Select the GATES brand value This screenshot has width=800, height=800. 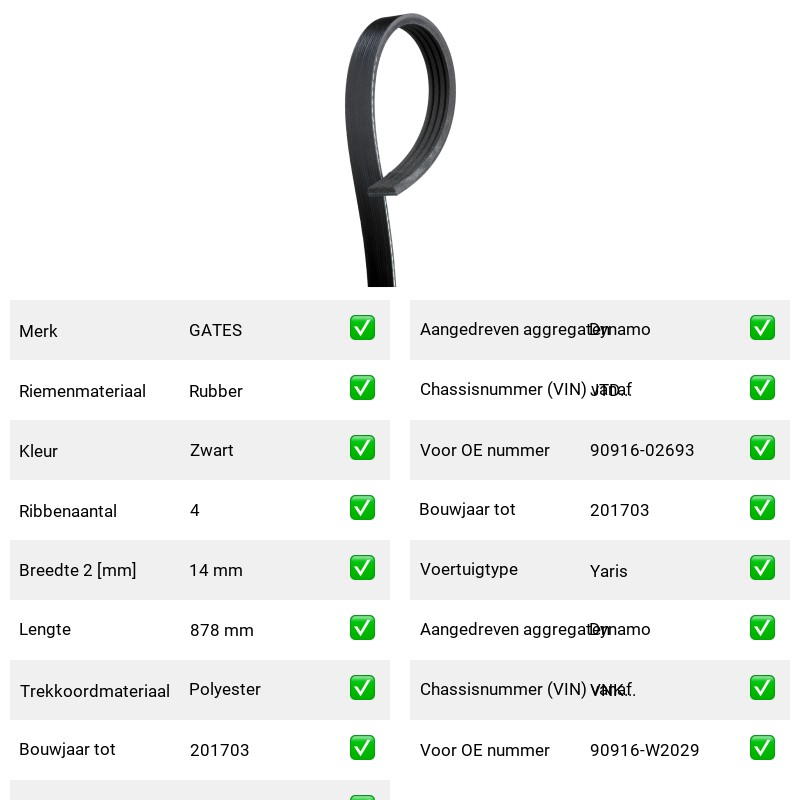[x=215, y=330]
